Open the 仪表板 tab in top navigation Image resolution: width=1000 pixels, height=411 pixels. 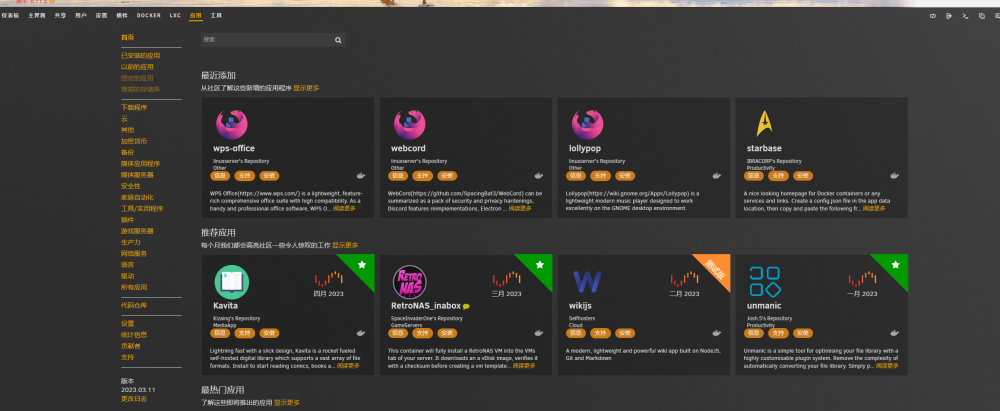10,15
